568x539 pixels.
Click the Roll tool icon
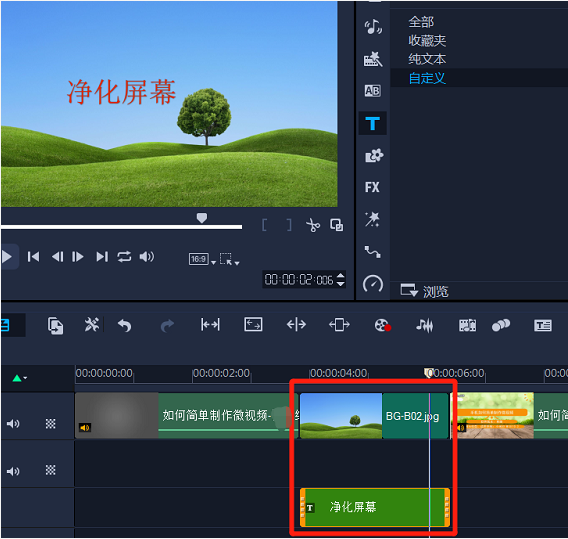(x=339, y=325)
